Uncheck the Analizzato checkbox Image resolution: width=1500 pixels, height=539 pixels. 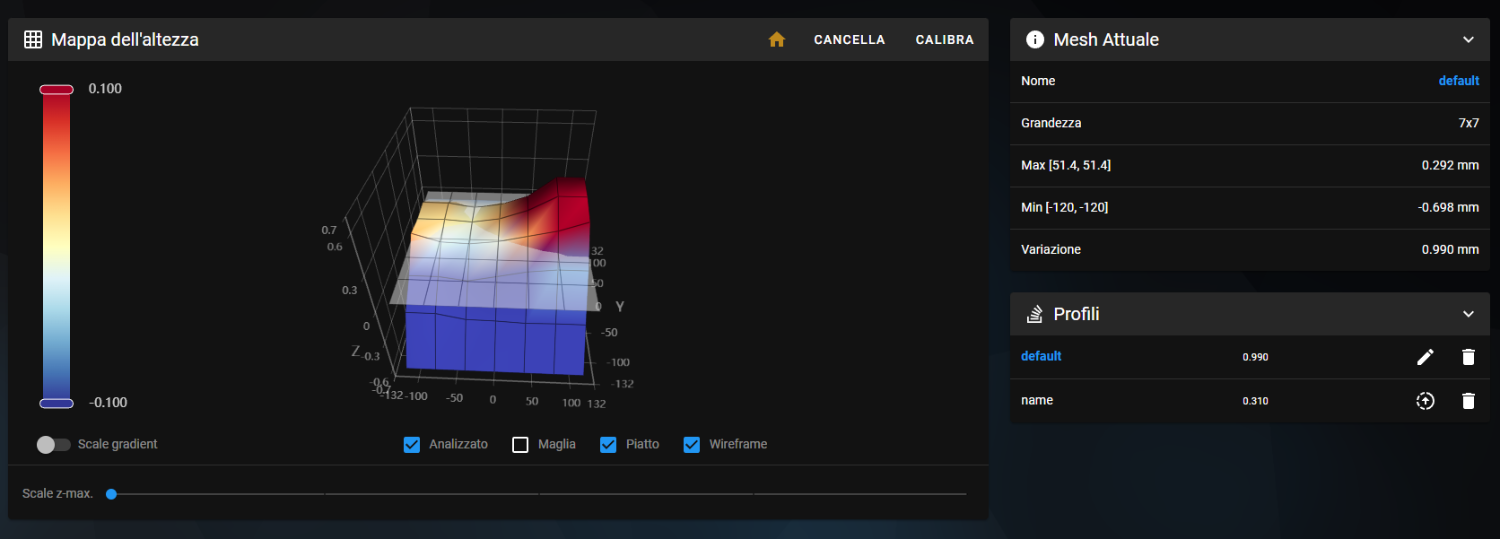[412, 445]
